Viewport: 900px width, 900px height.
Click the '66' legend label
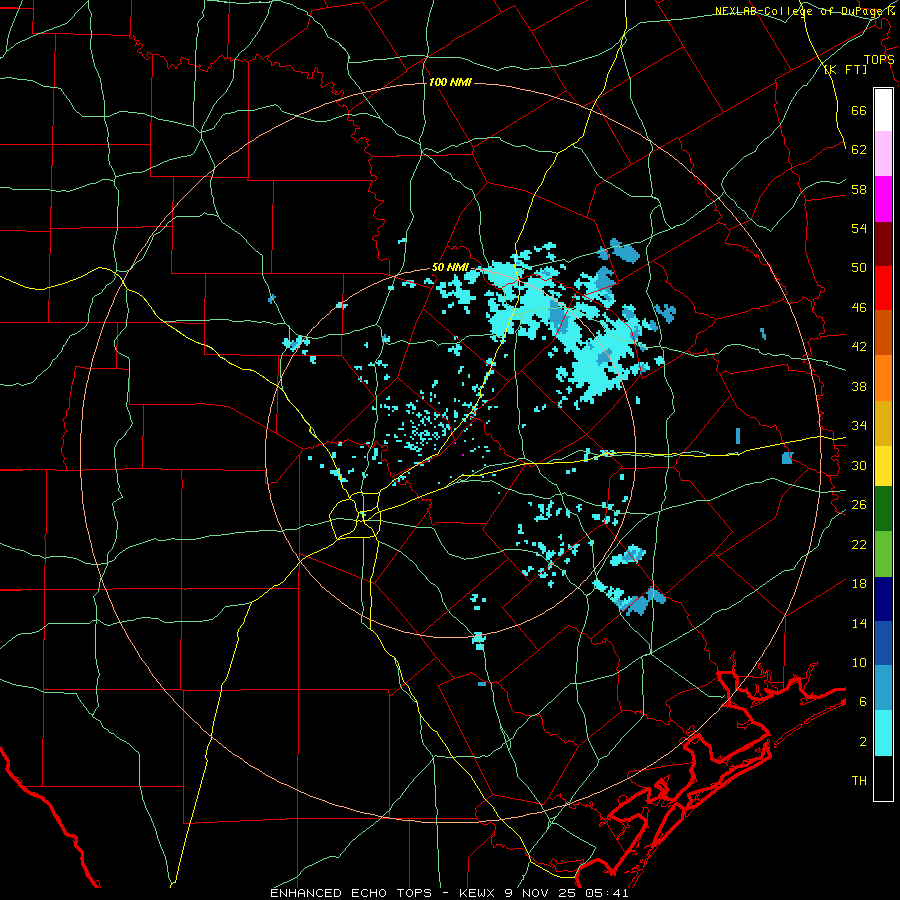859,110
